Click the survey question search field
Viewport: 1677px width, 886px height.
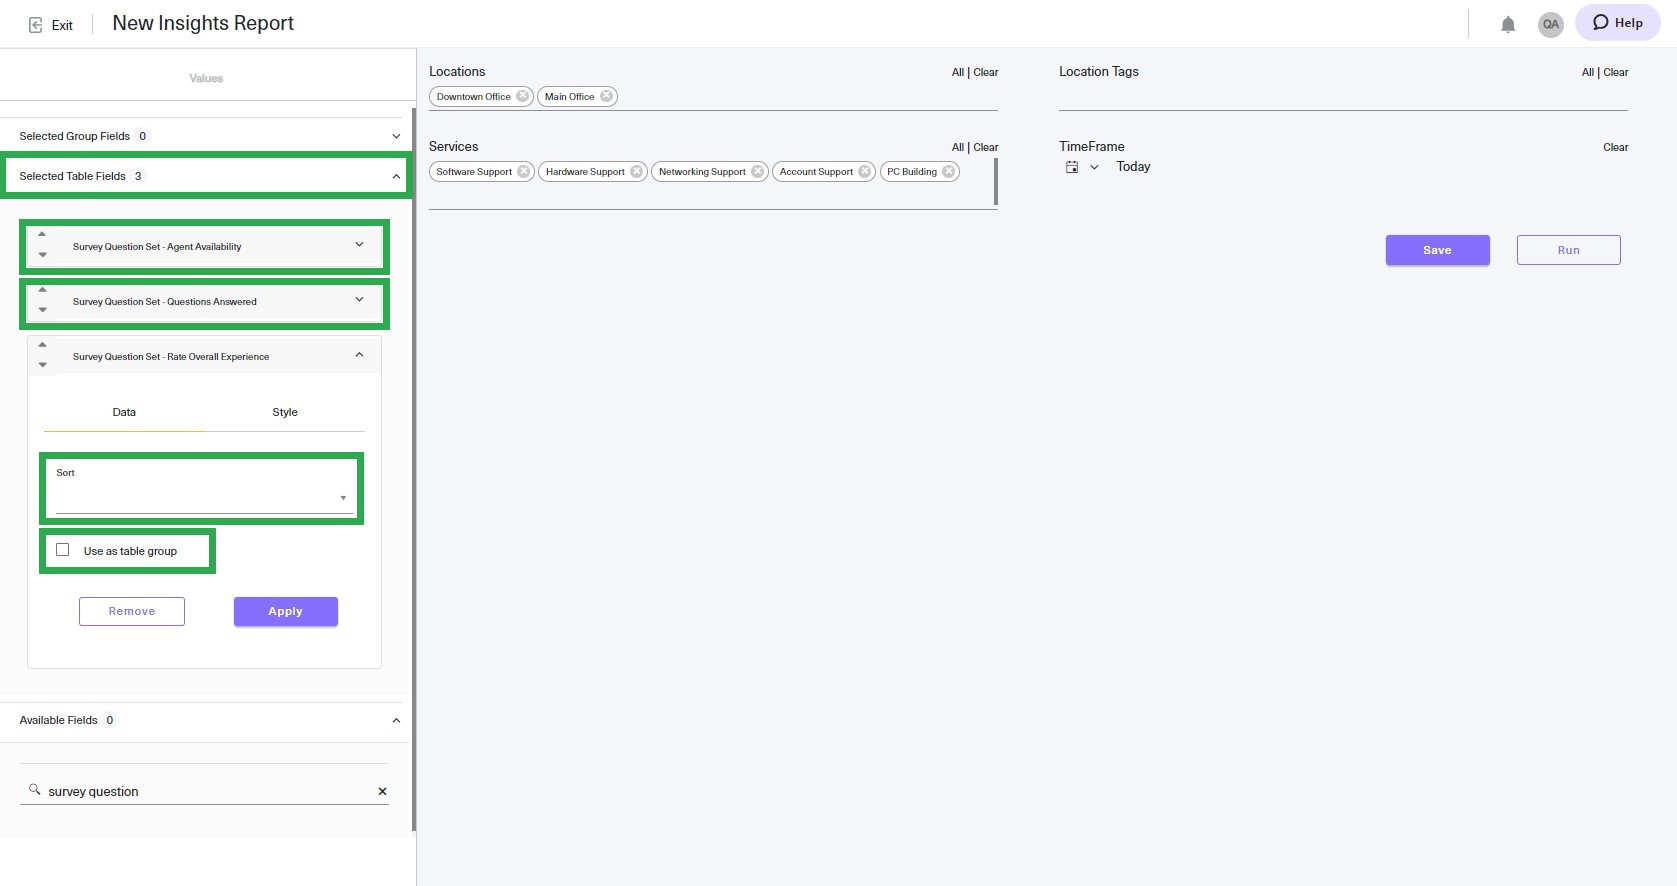[204, 791]
